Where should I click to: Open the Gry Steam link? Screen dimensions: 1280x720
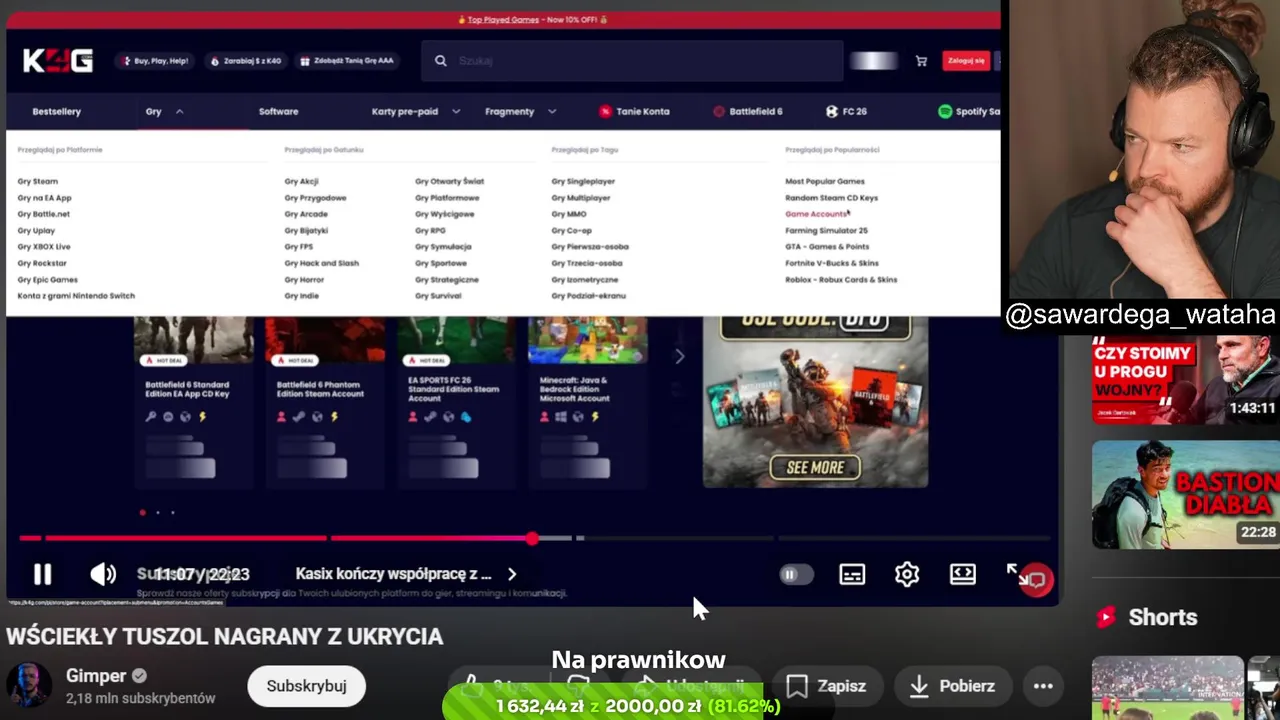(37, 181)
